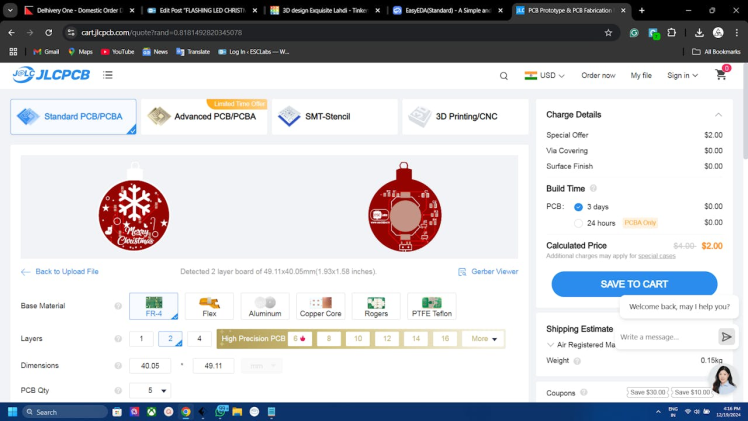The height and width of the screenshot is (421, 748).
Task: Click SAVE TO CART button
Action: click(634, 284)
